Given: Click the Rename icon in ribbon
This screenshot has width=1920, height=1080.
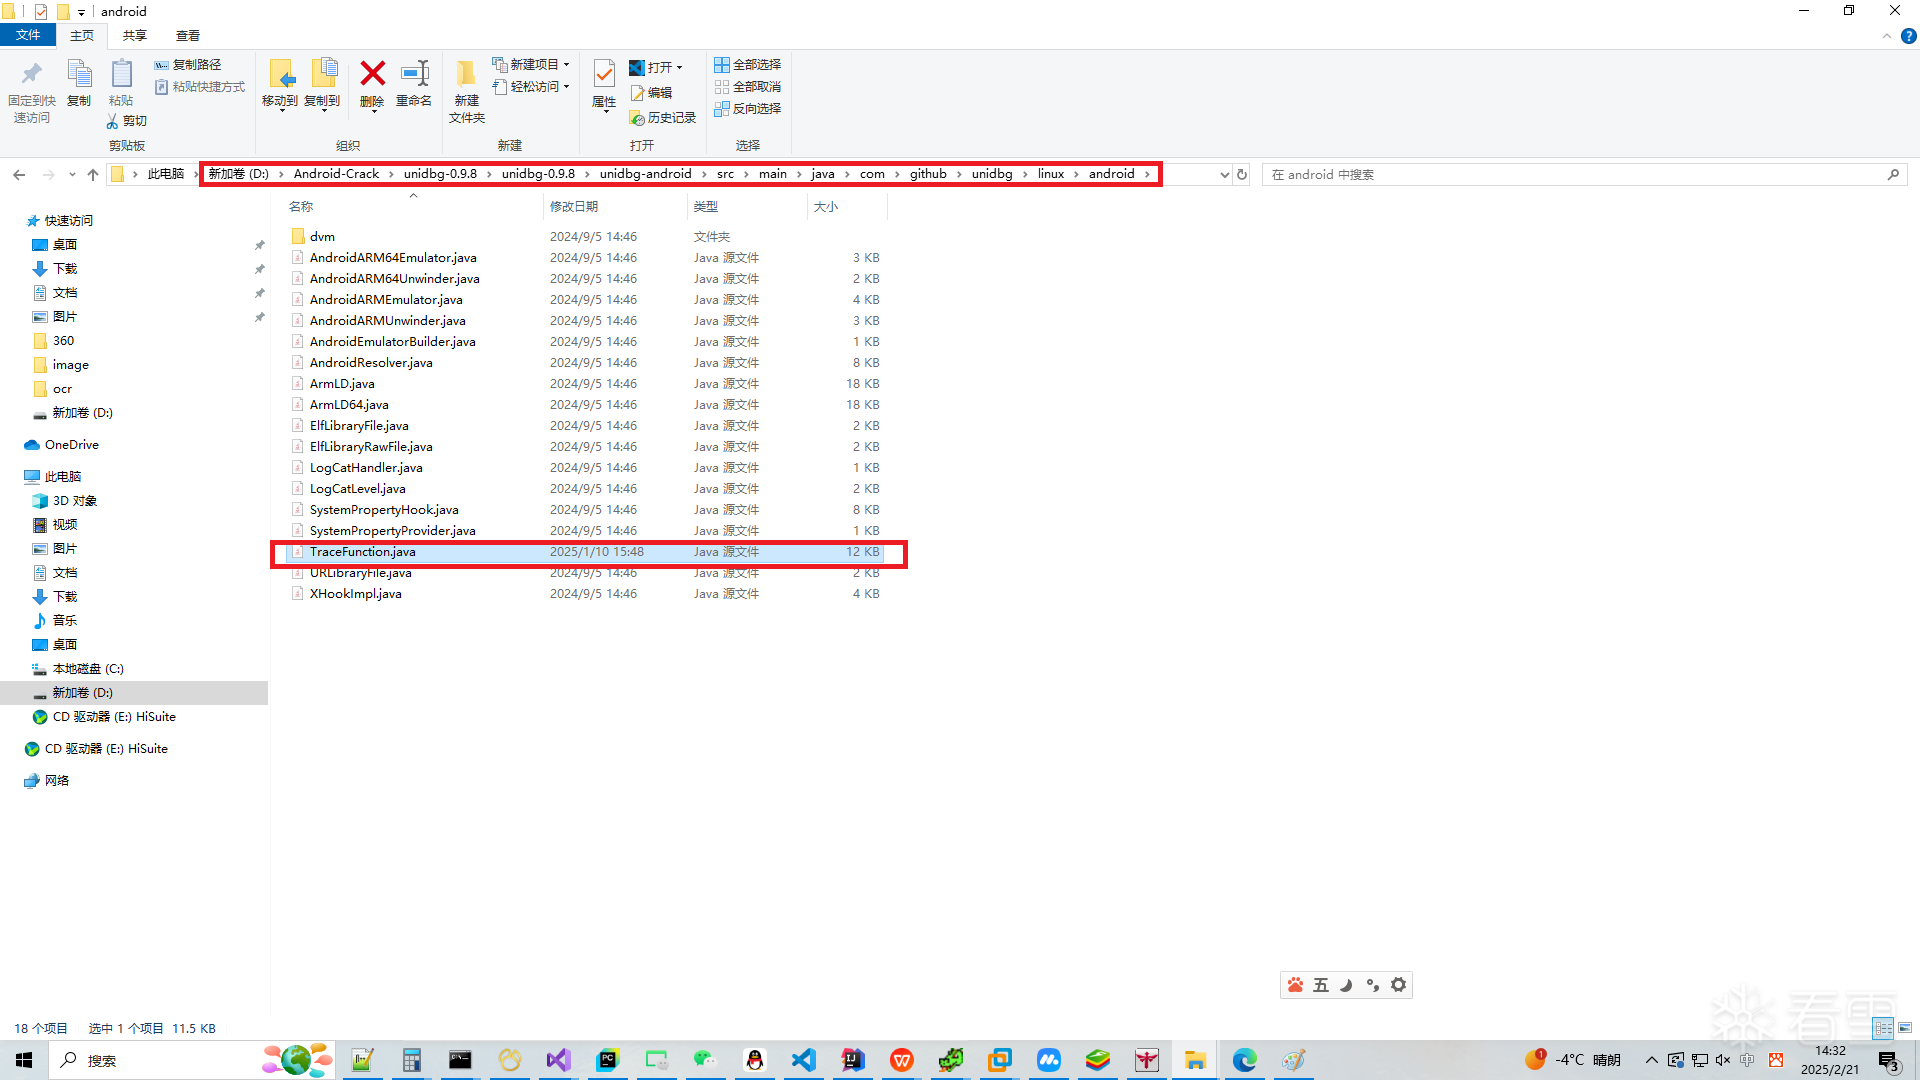Looking at the screenshot, I should [414, 75].
